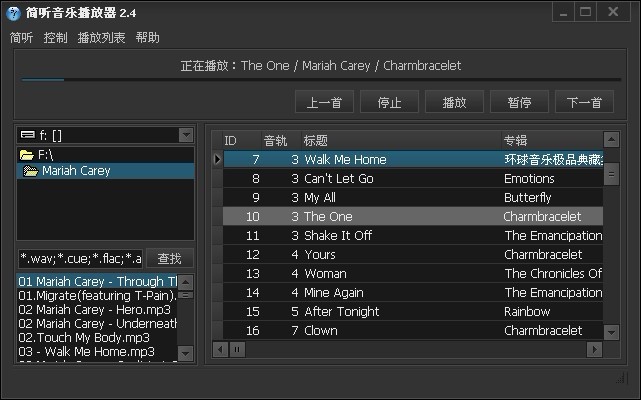Open the 帮助 menu
Screen dimensions: 641x400
click(x=148, y=38)
